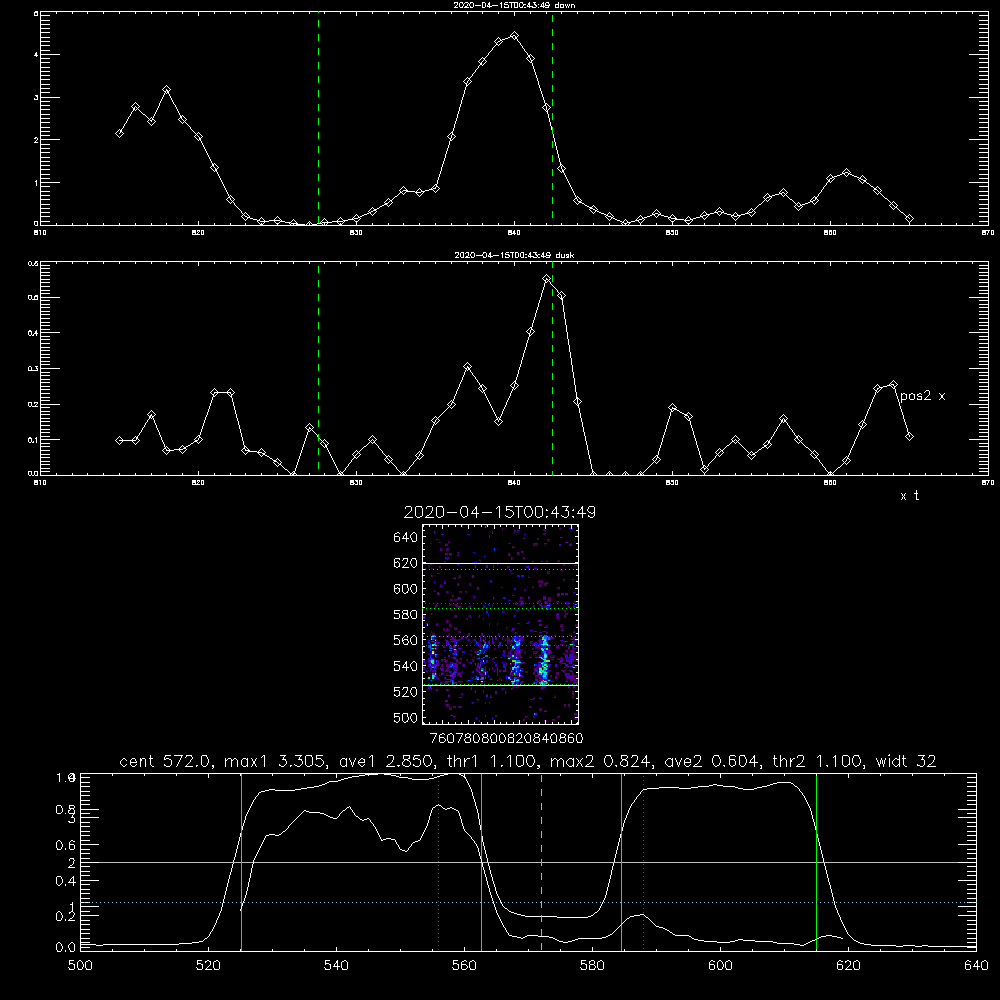
Task: Click the blue dotted threshold line in bottom plot
Action: [528, 902]
